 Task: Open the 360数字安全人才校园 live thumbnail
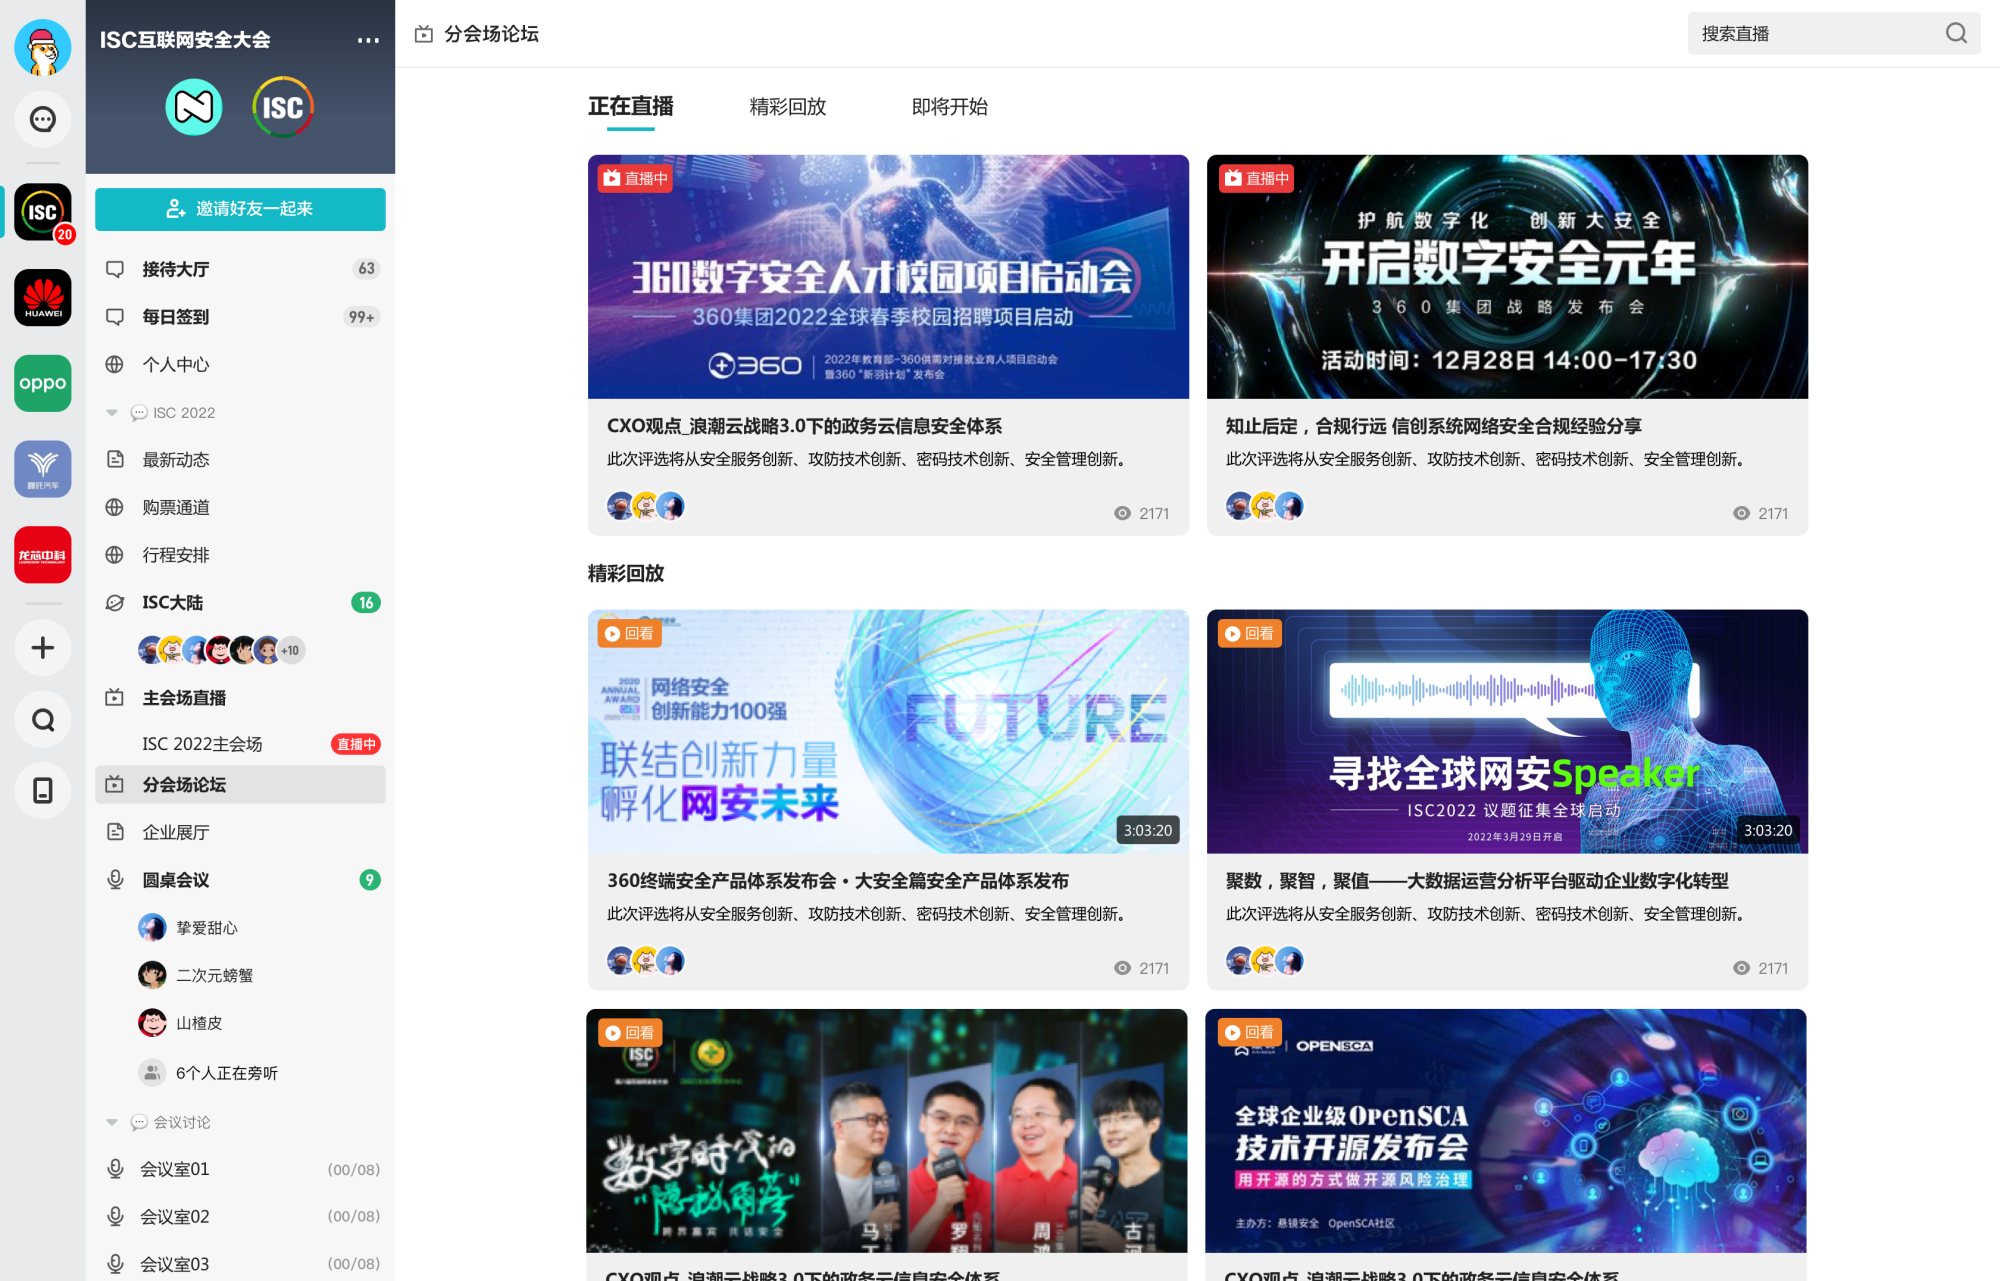tap(888, 277)
